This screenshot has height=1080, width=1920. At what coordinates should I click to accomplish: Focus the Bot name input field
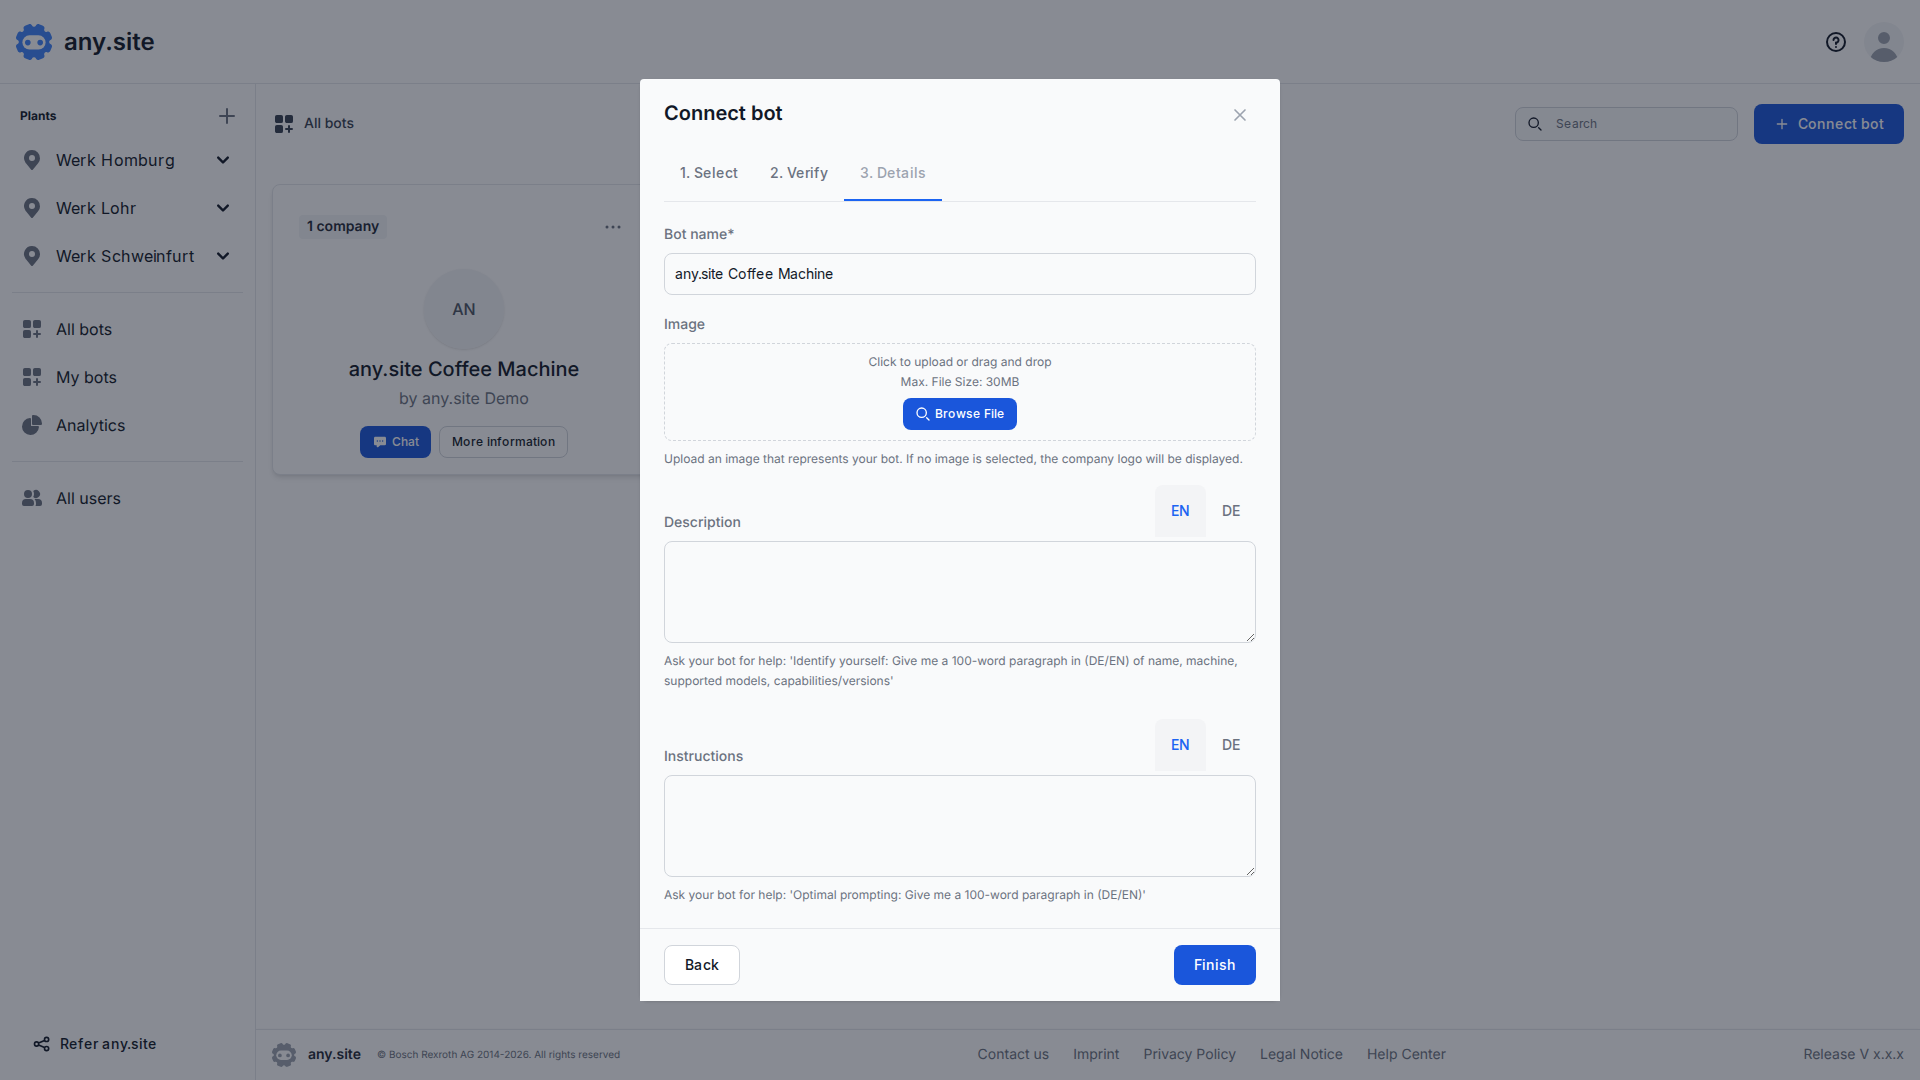click(x=960, y=274)
